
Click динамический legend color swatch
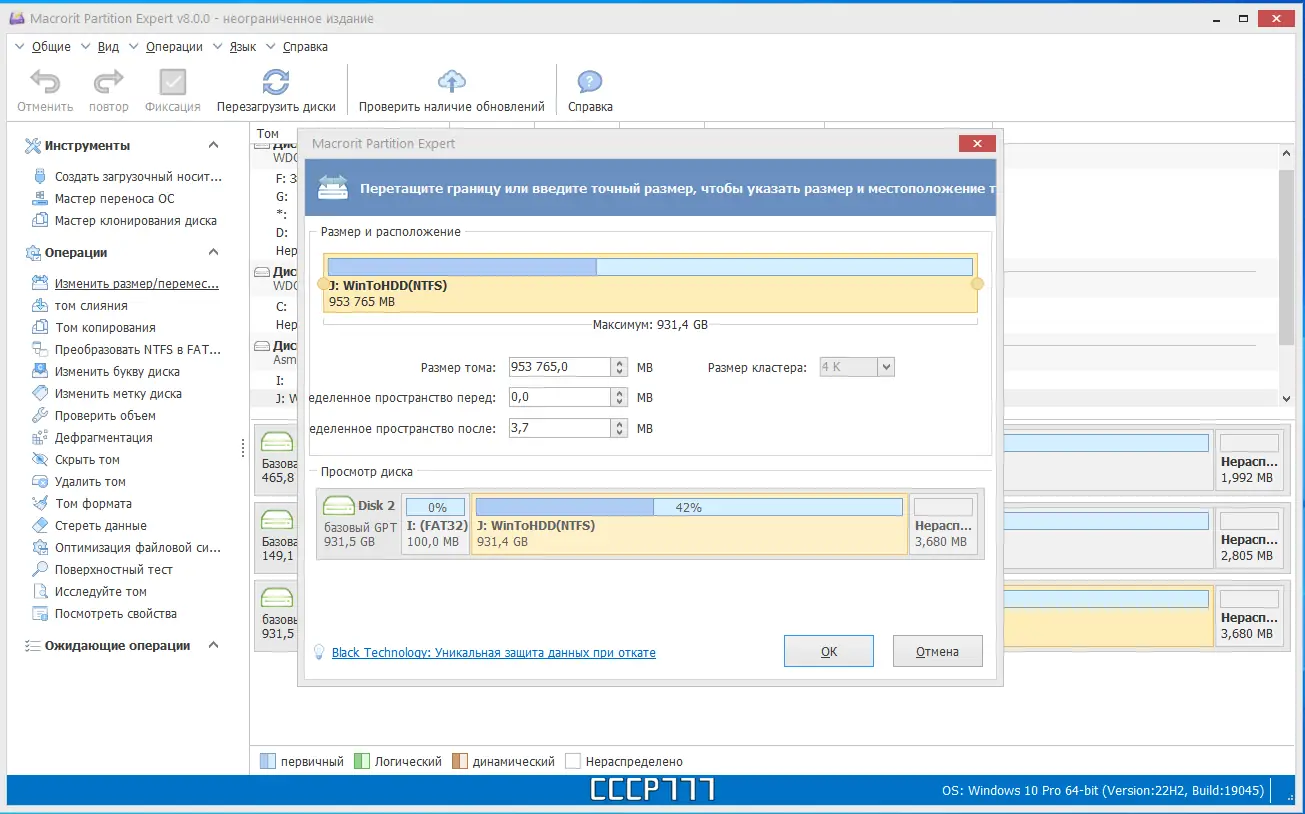point(460,762)
